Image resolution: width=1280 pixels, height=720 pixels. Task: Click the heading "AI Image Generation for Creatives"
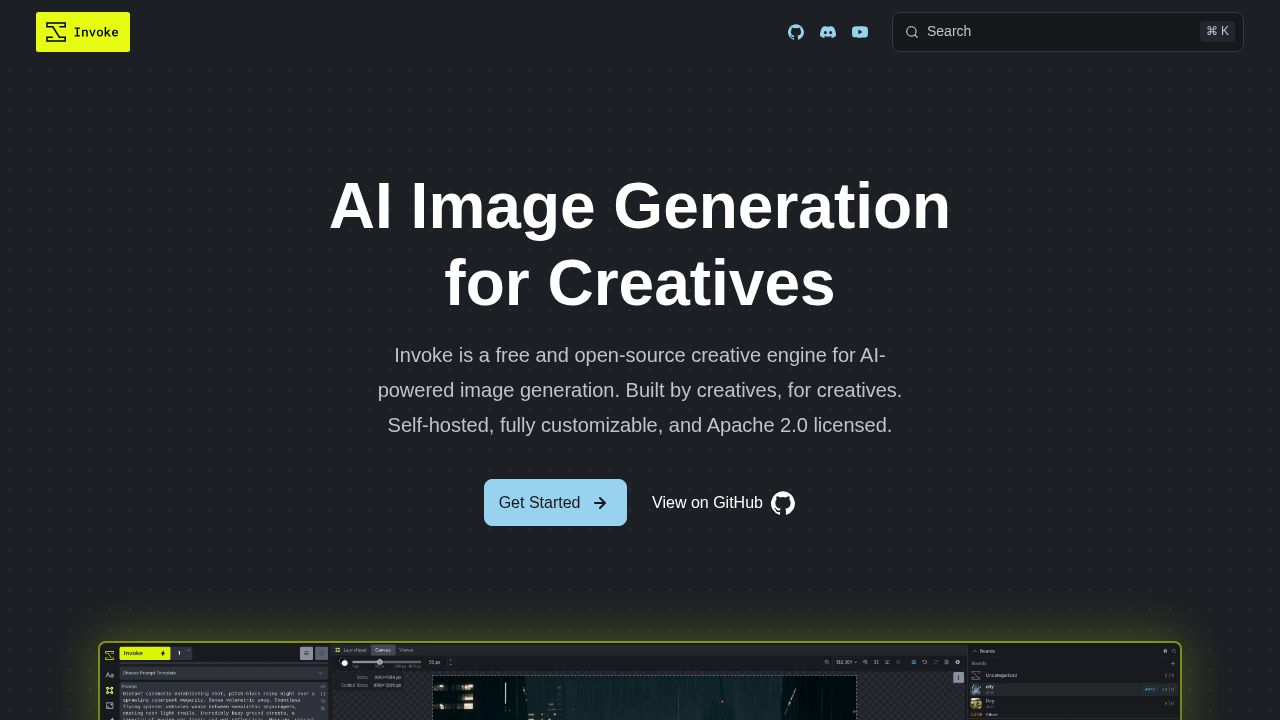click(x=640, y=244)
